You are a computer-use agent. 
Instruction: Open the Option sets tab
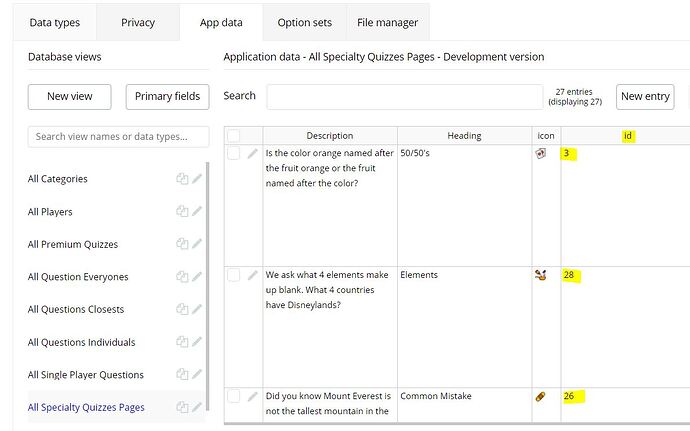(306, 22)
